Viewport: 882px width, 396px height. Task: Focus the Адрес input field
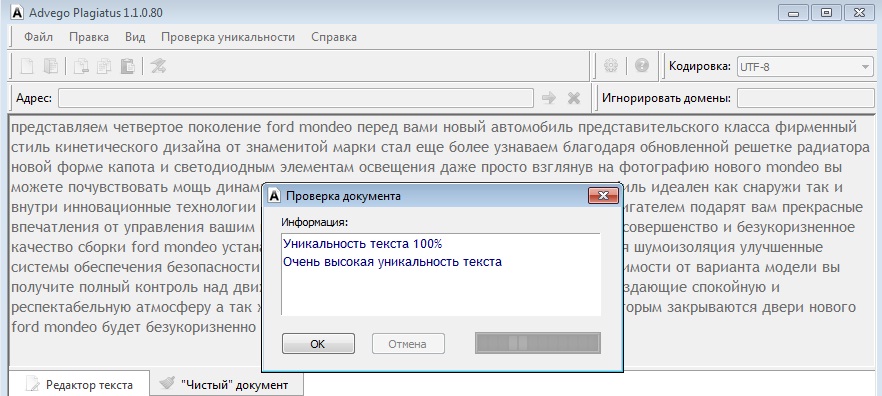click(296, 98)
